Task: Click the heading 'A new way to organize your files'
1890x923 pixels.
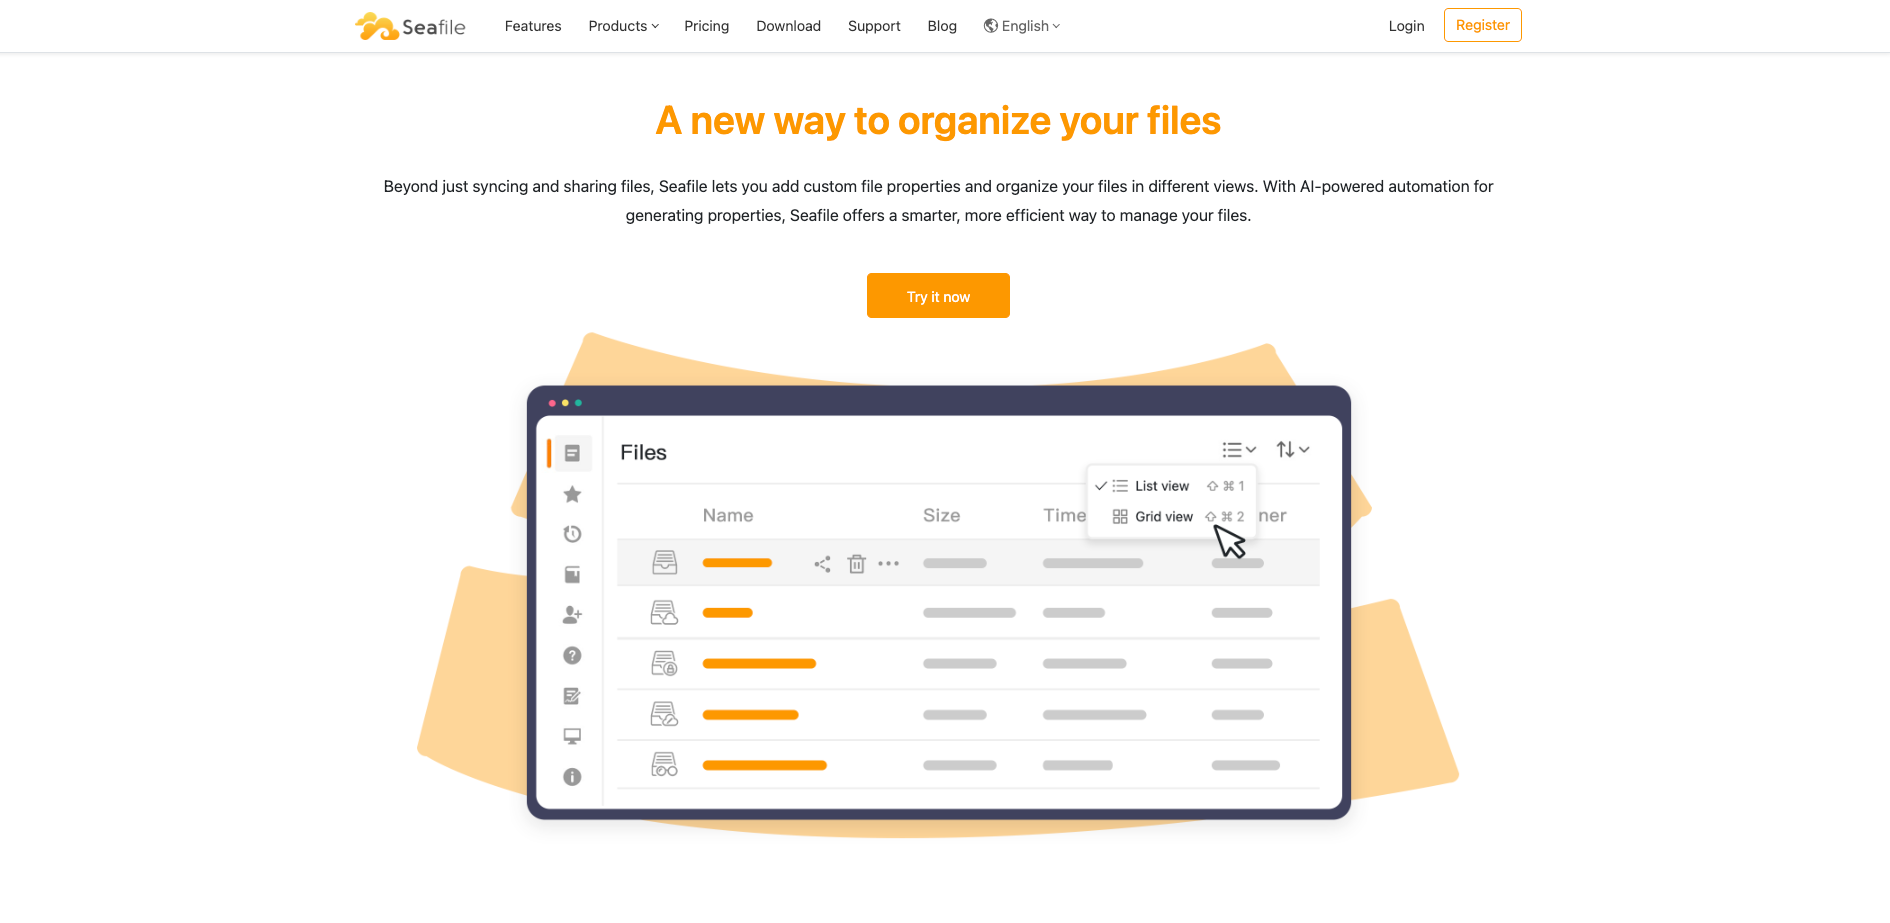Action: (x=938, y=121)
